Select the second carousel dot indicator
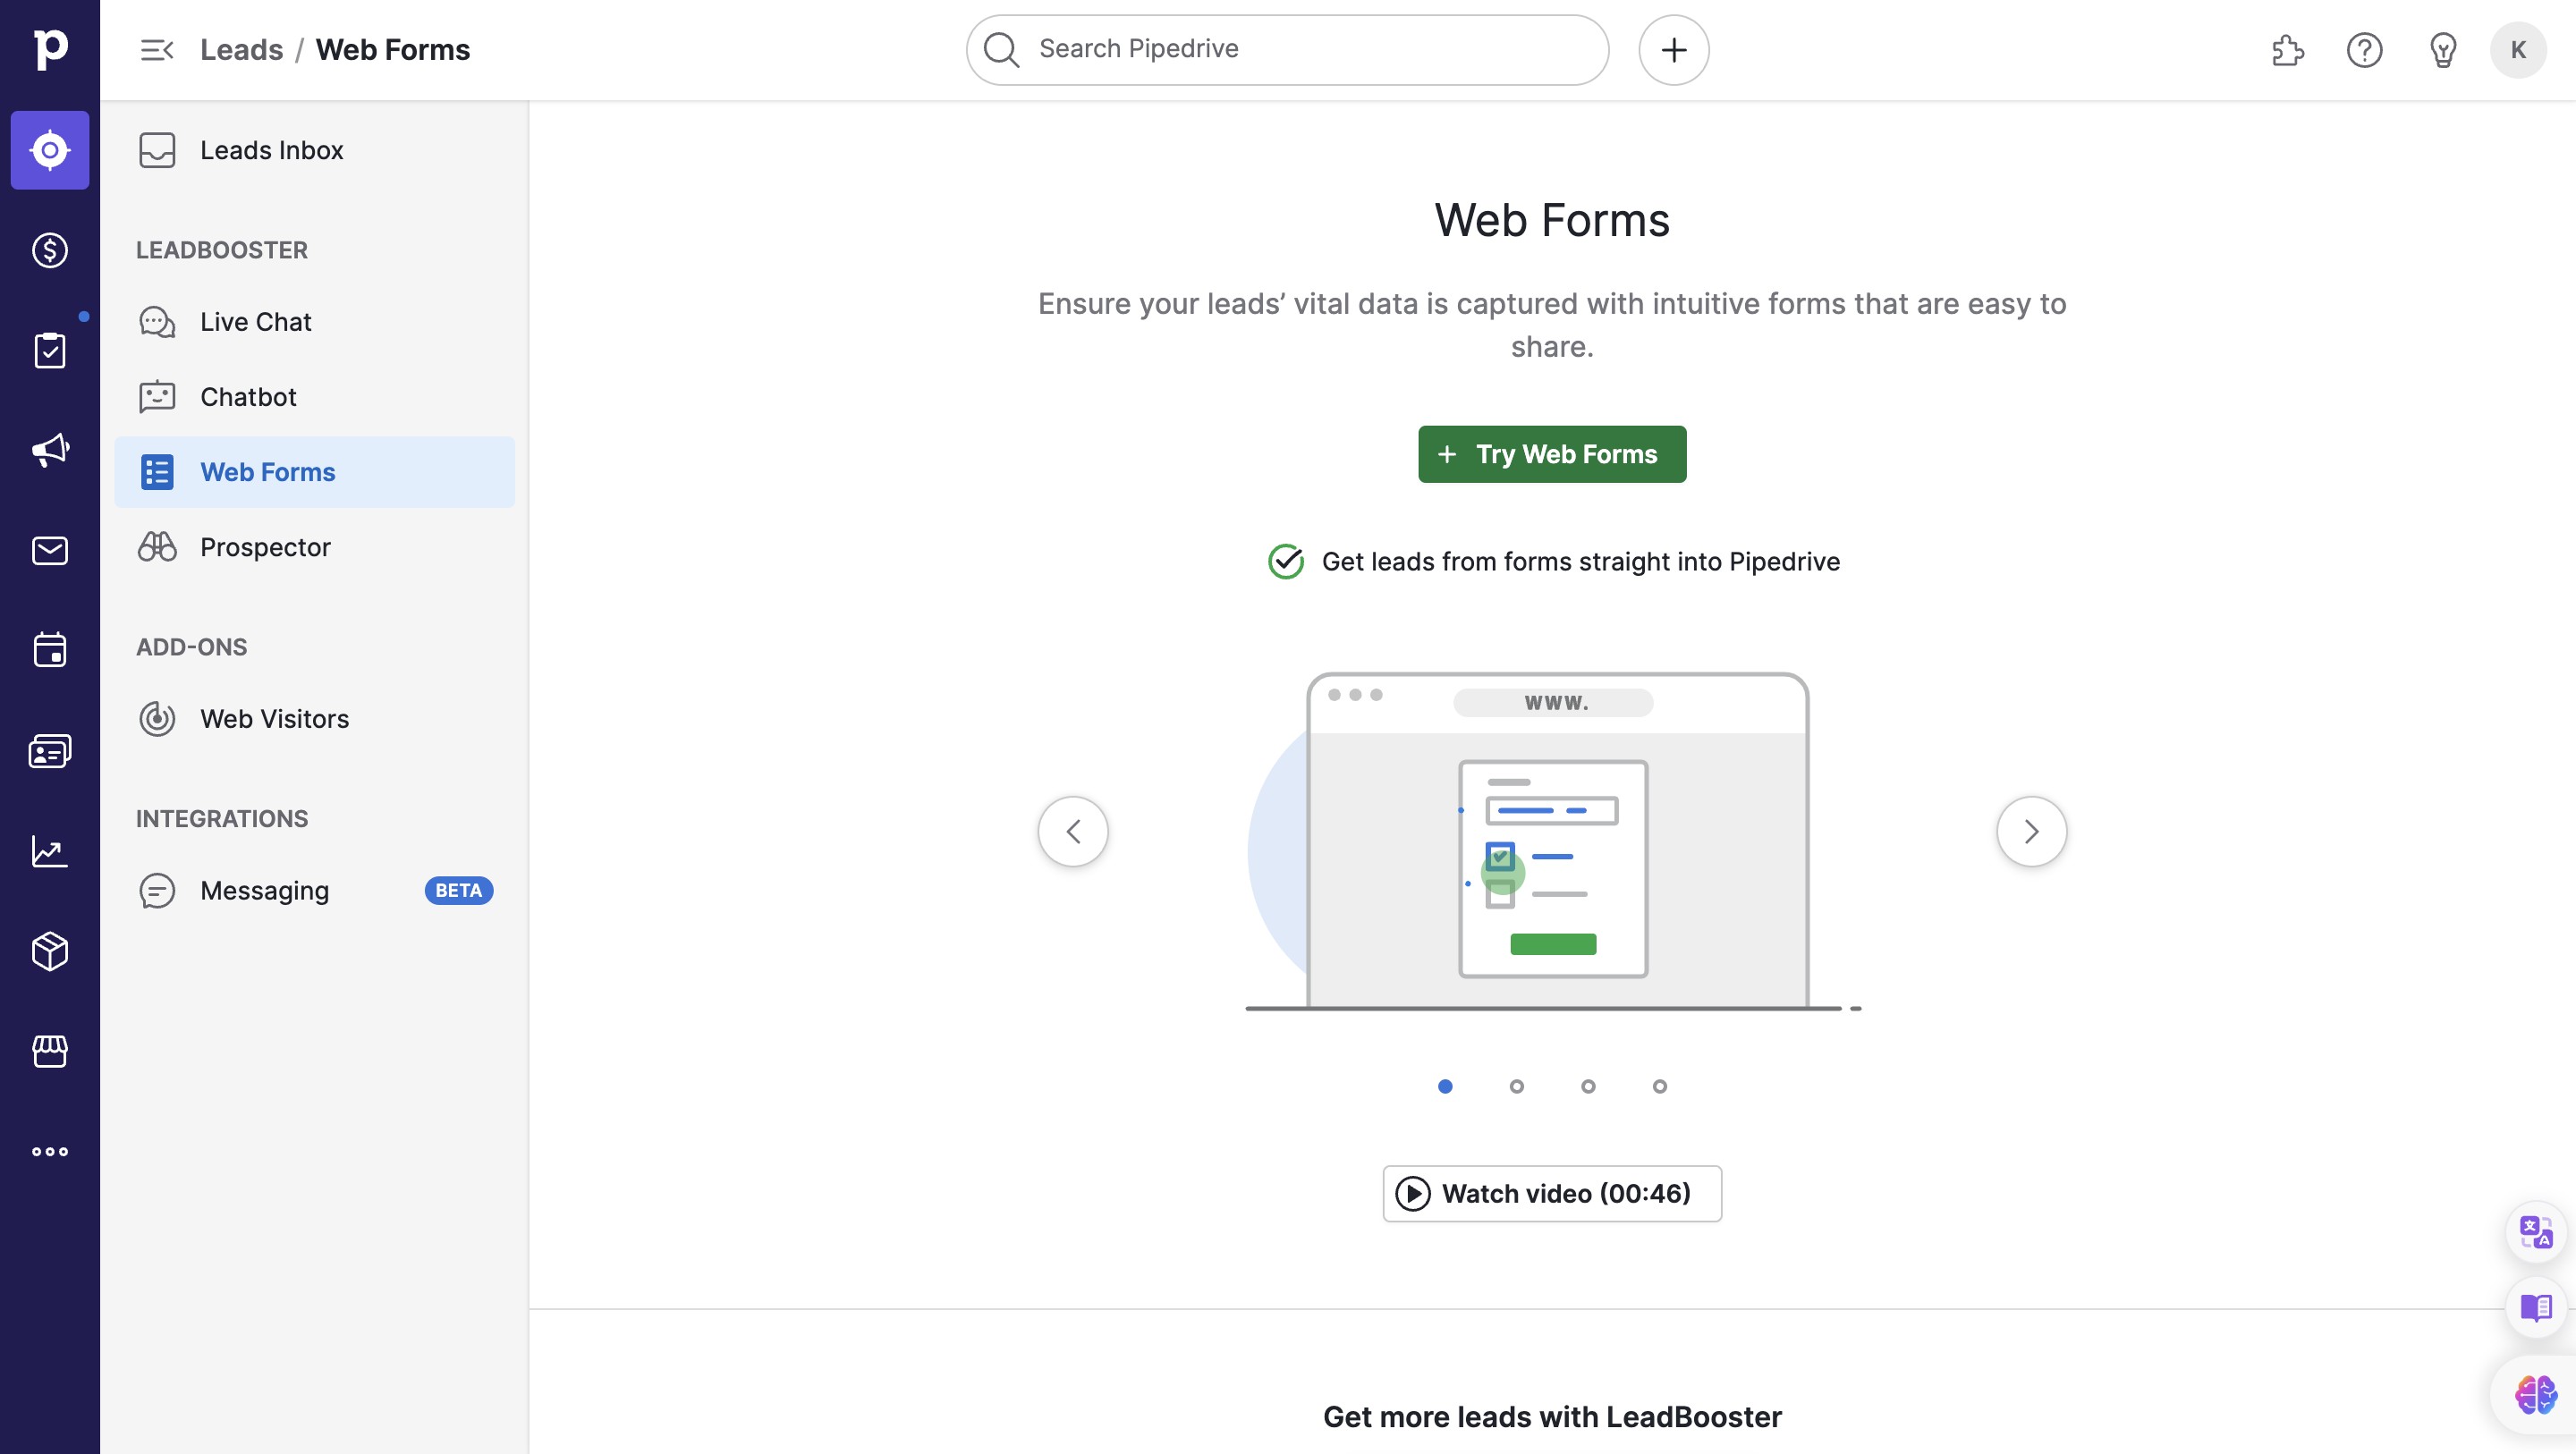2576x1454 pixels. click(x=1516, y=1086)
